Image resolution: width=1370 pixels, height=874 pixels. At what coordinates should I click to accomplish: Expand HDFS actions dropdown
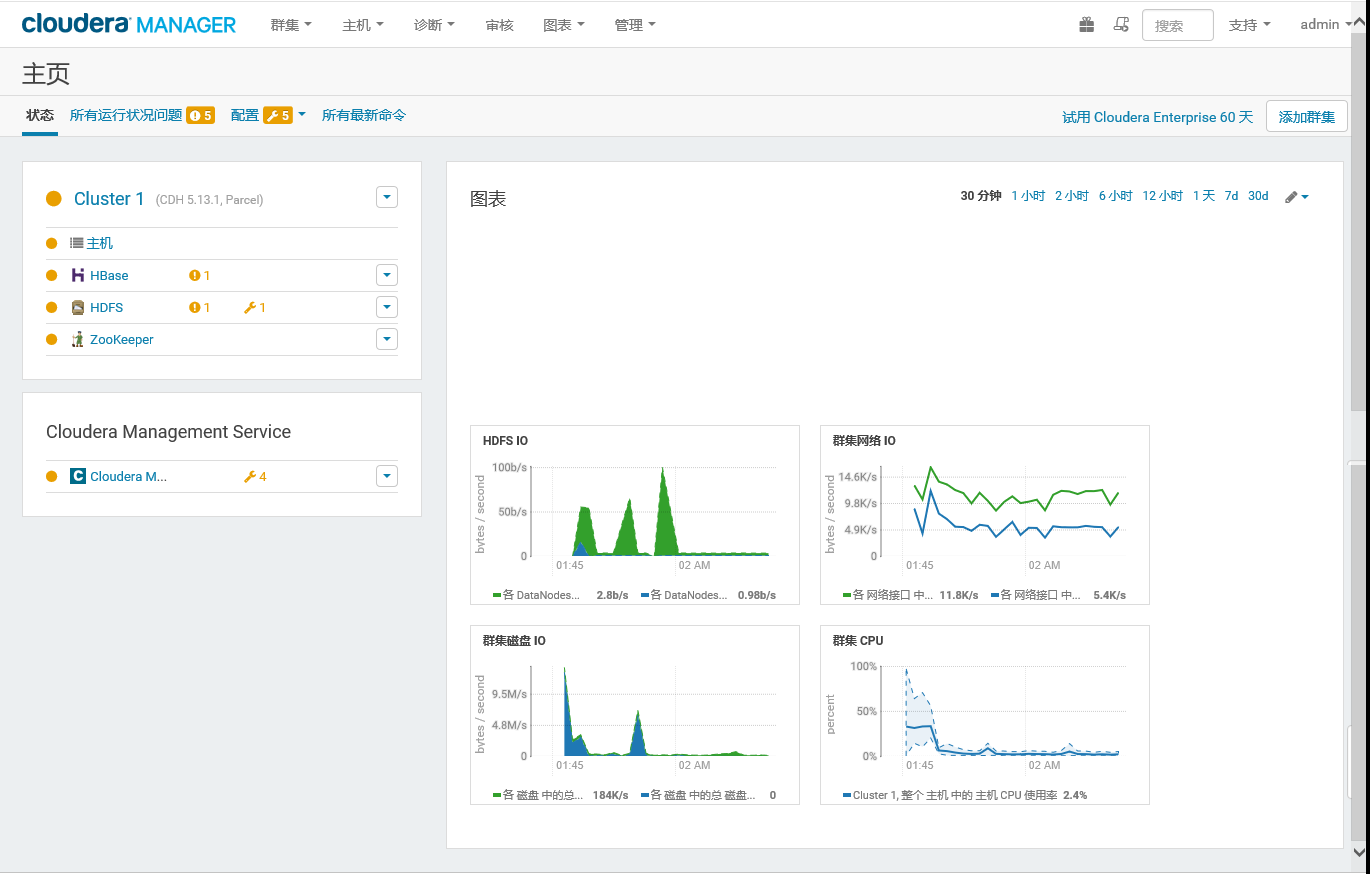[x=387, y=307]
